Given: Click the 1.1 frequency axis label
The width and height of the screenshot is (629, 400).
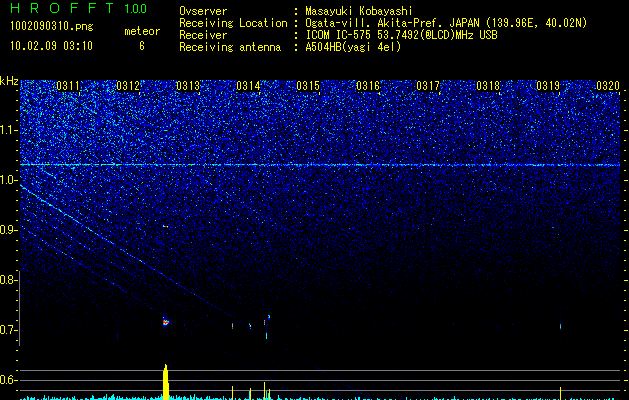Looking at the screenshot, I should point(8,130).
